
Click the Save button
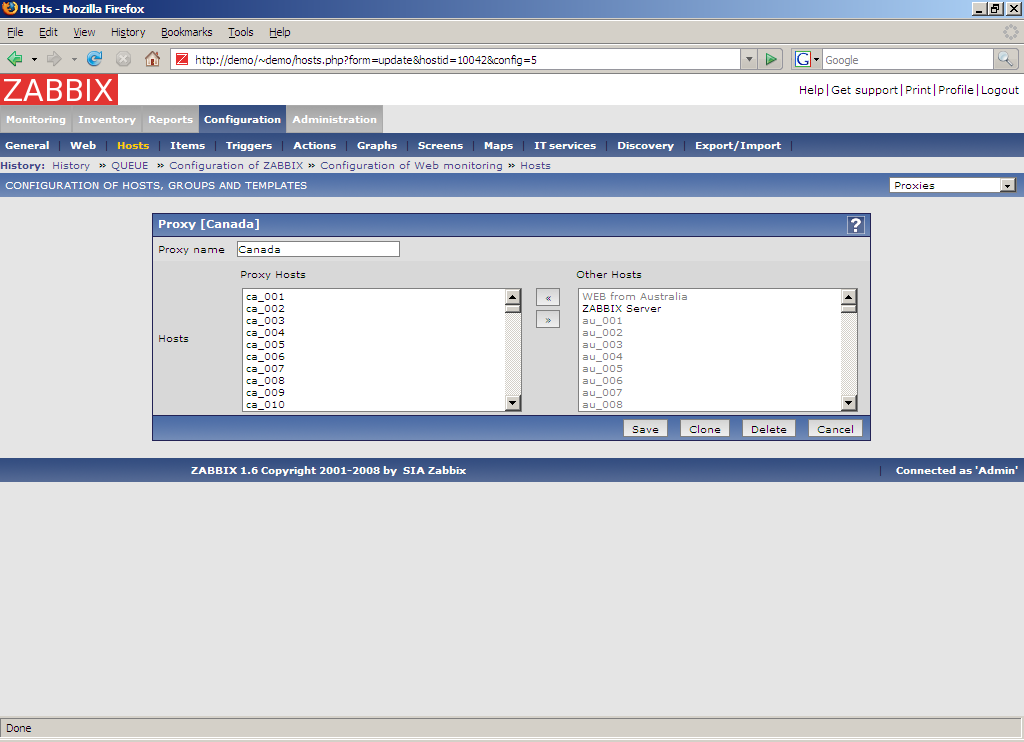645,429
